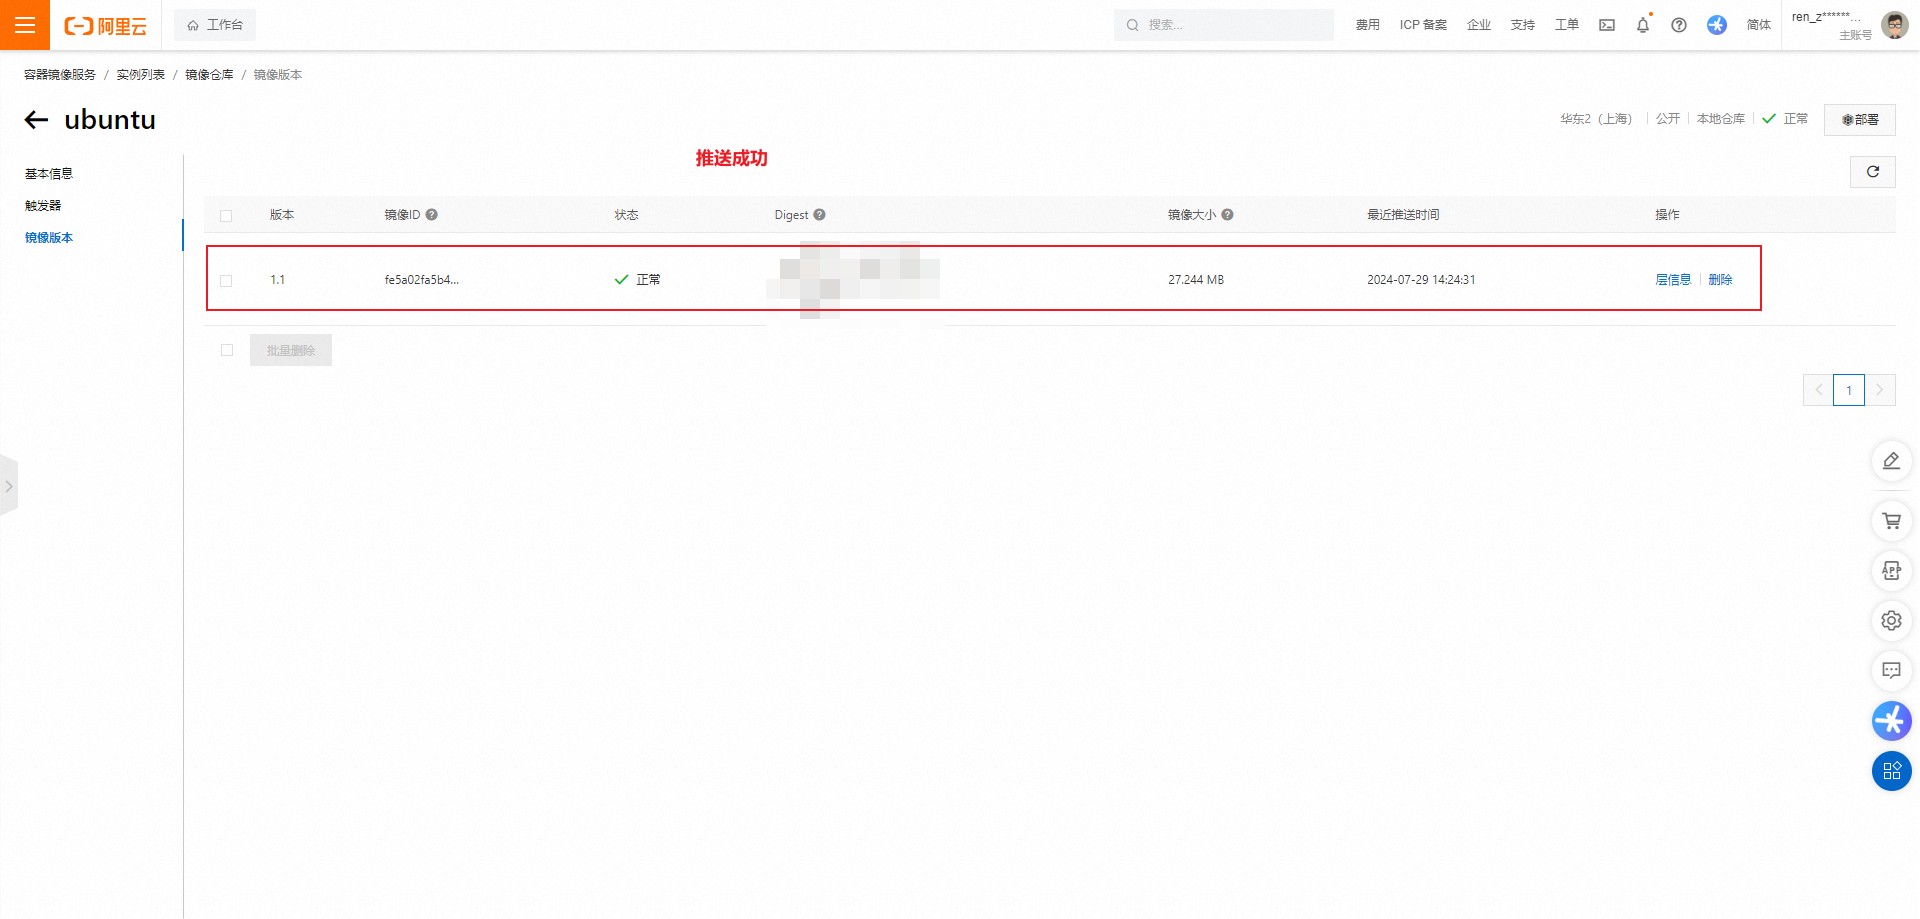1920x919 pixels.
Task: Open the language selector 简体
Action: point(1758,25)
